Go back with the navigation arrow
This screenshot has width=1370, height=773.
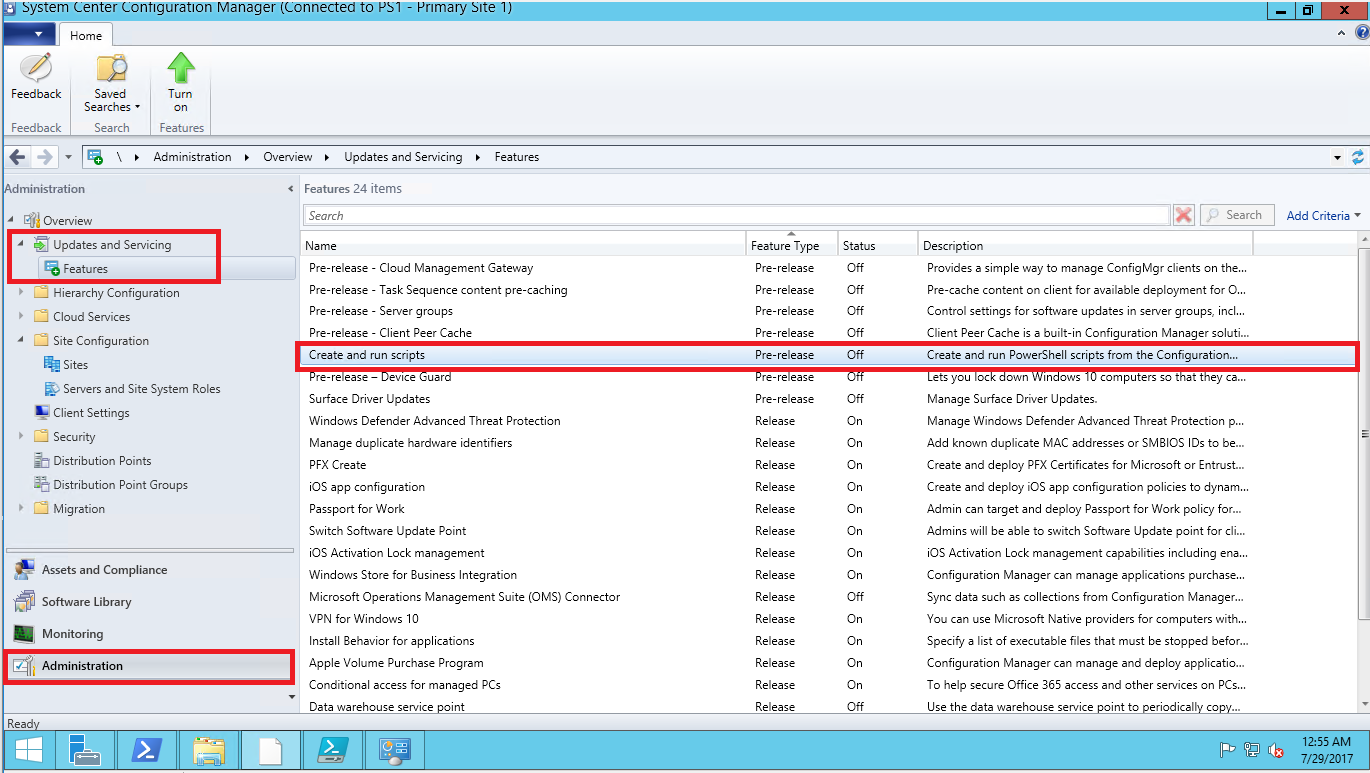coord(17,157)
